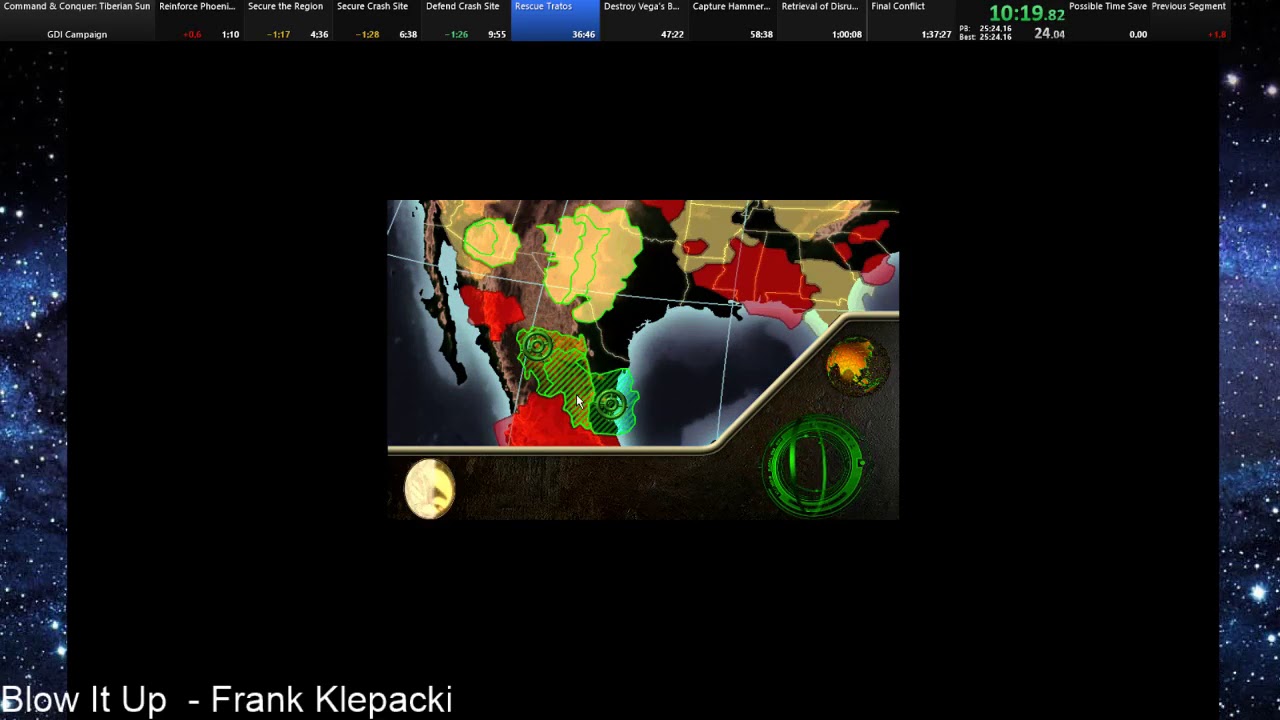The image size is (1280, 720).
Task: Click the green radar scanner circle
Action: (x=815, y=467)
